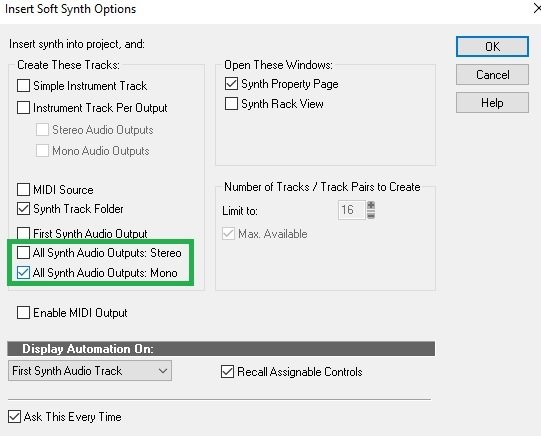Open Display Automation On dropdown
Viewport: 541px width, 436px height.
click(x=90, y=371)
